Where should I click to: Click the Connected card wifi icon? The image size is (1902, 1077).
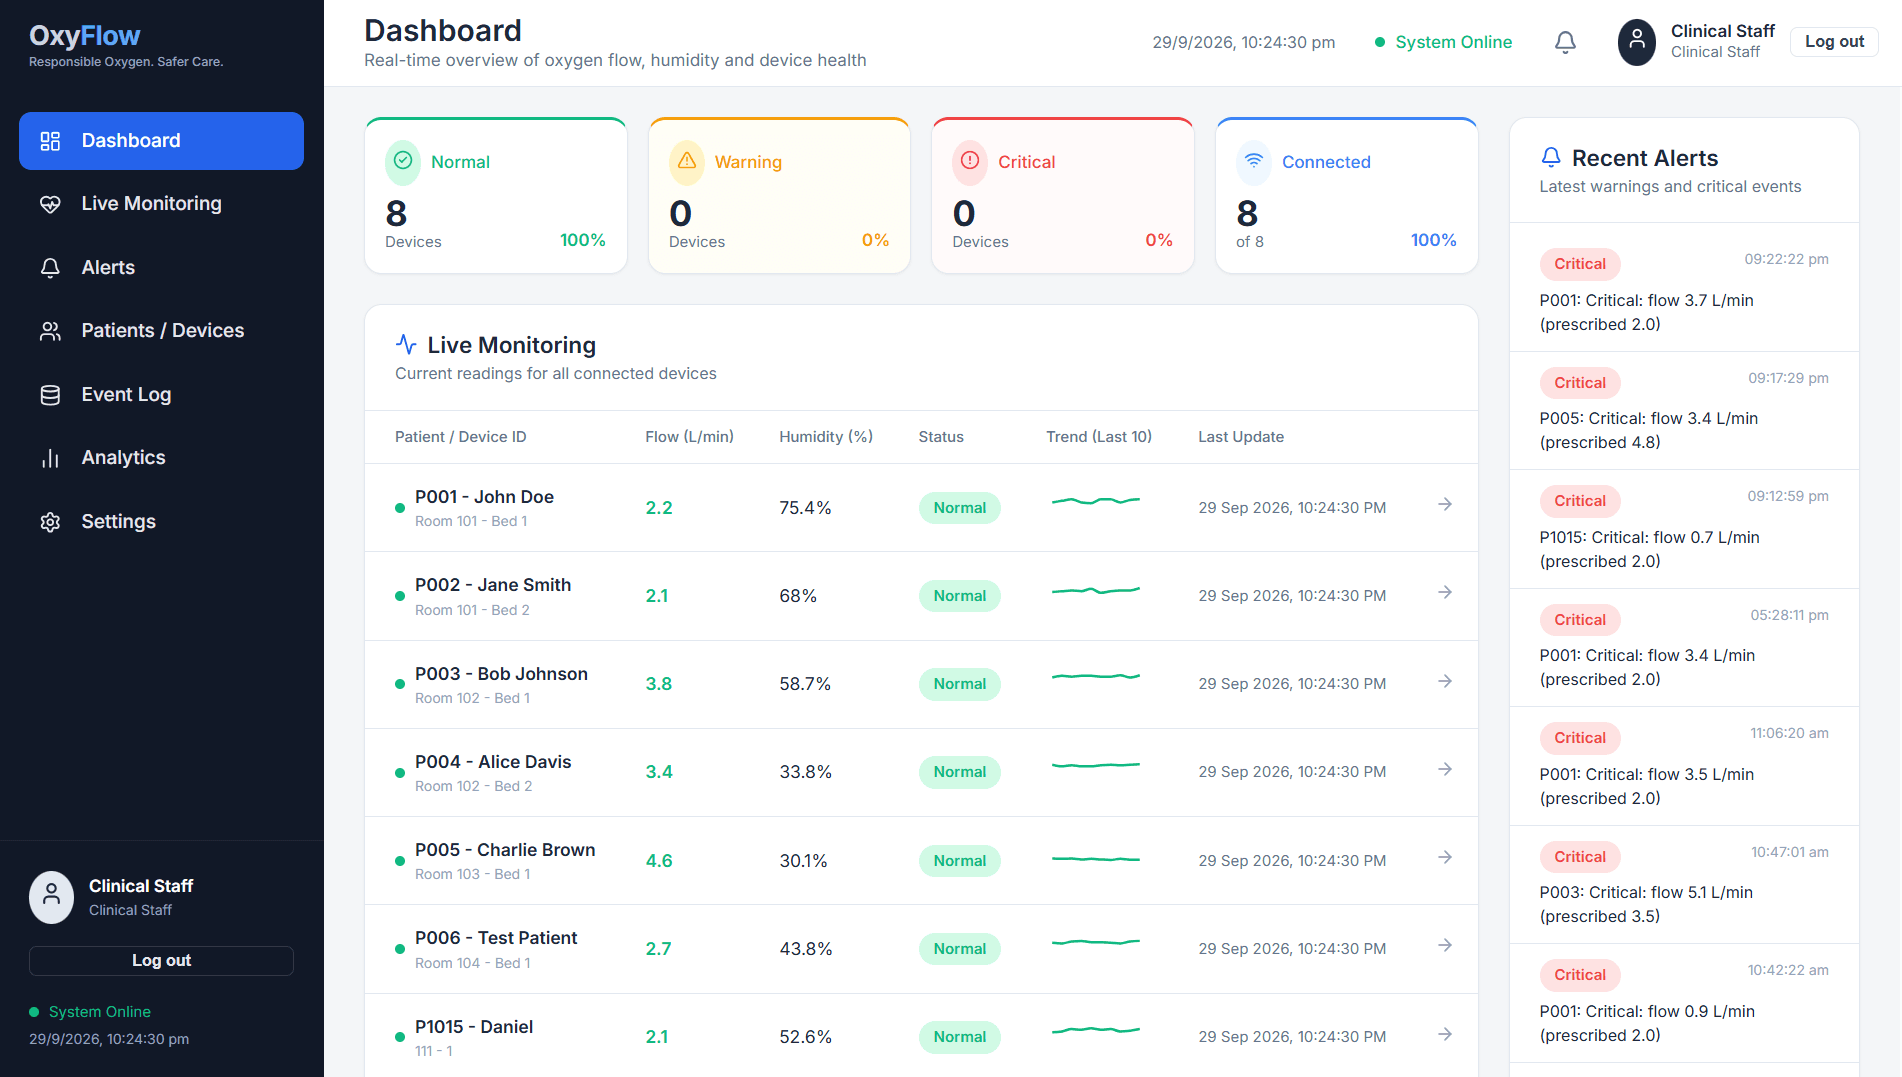tap(1254, 161)
